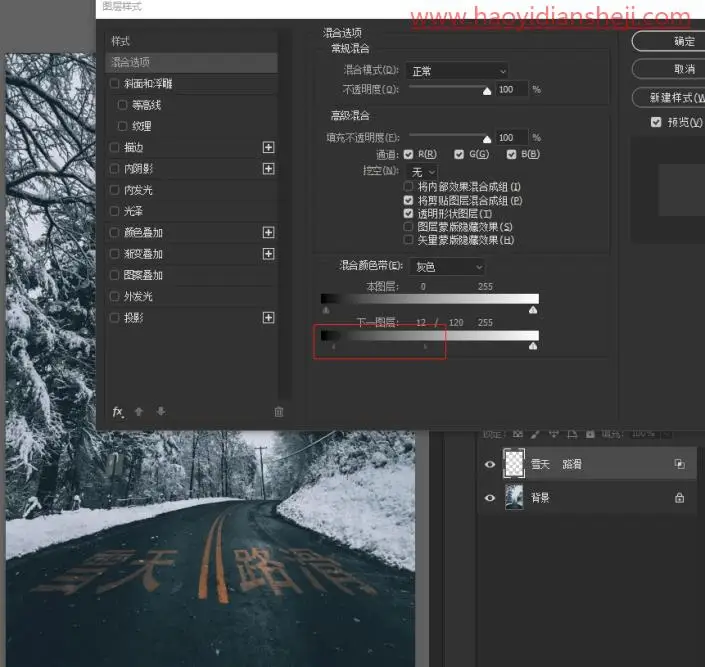
Task: Click the 取消 button
Action: click(669, 69)
